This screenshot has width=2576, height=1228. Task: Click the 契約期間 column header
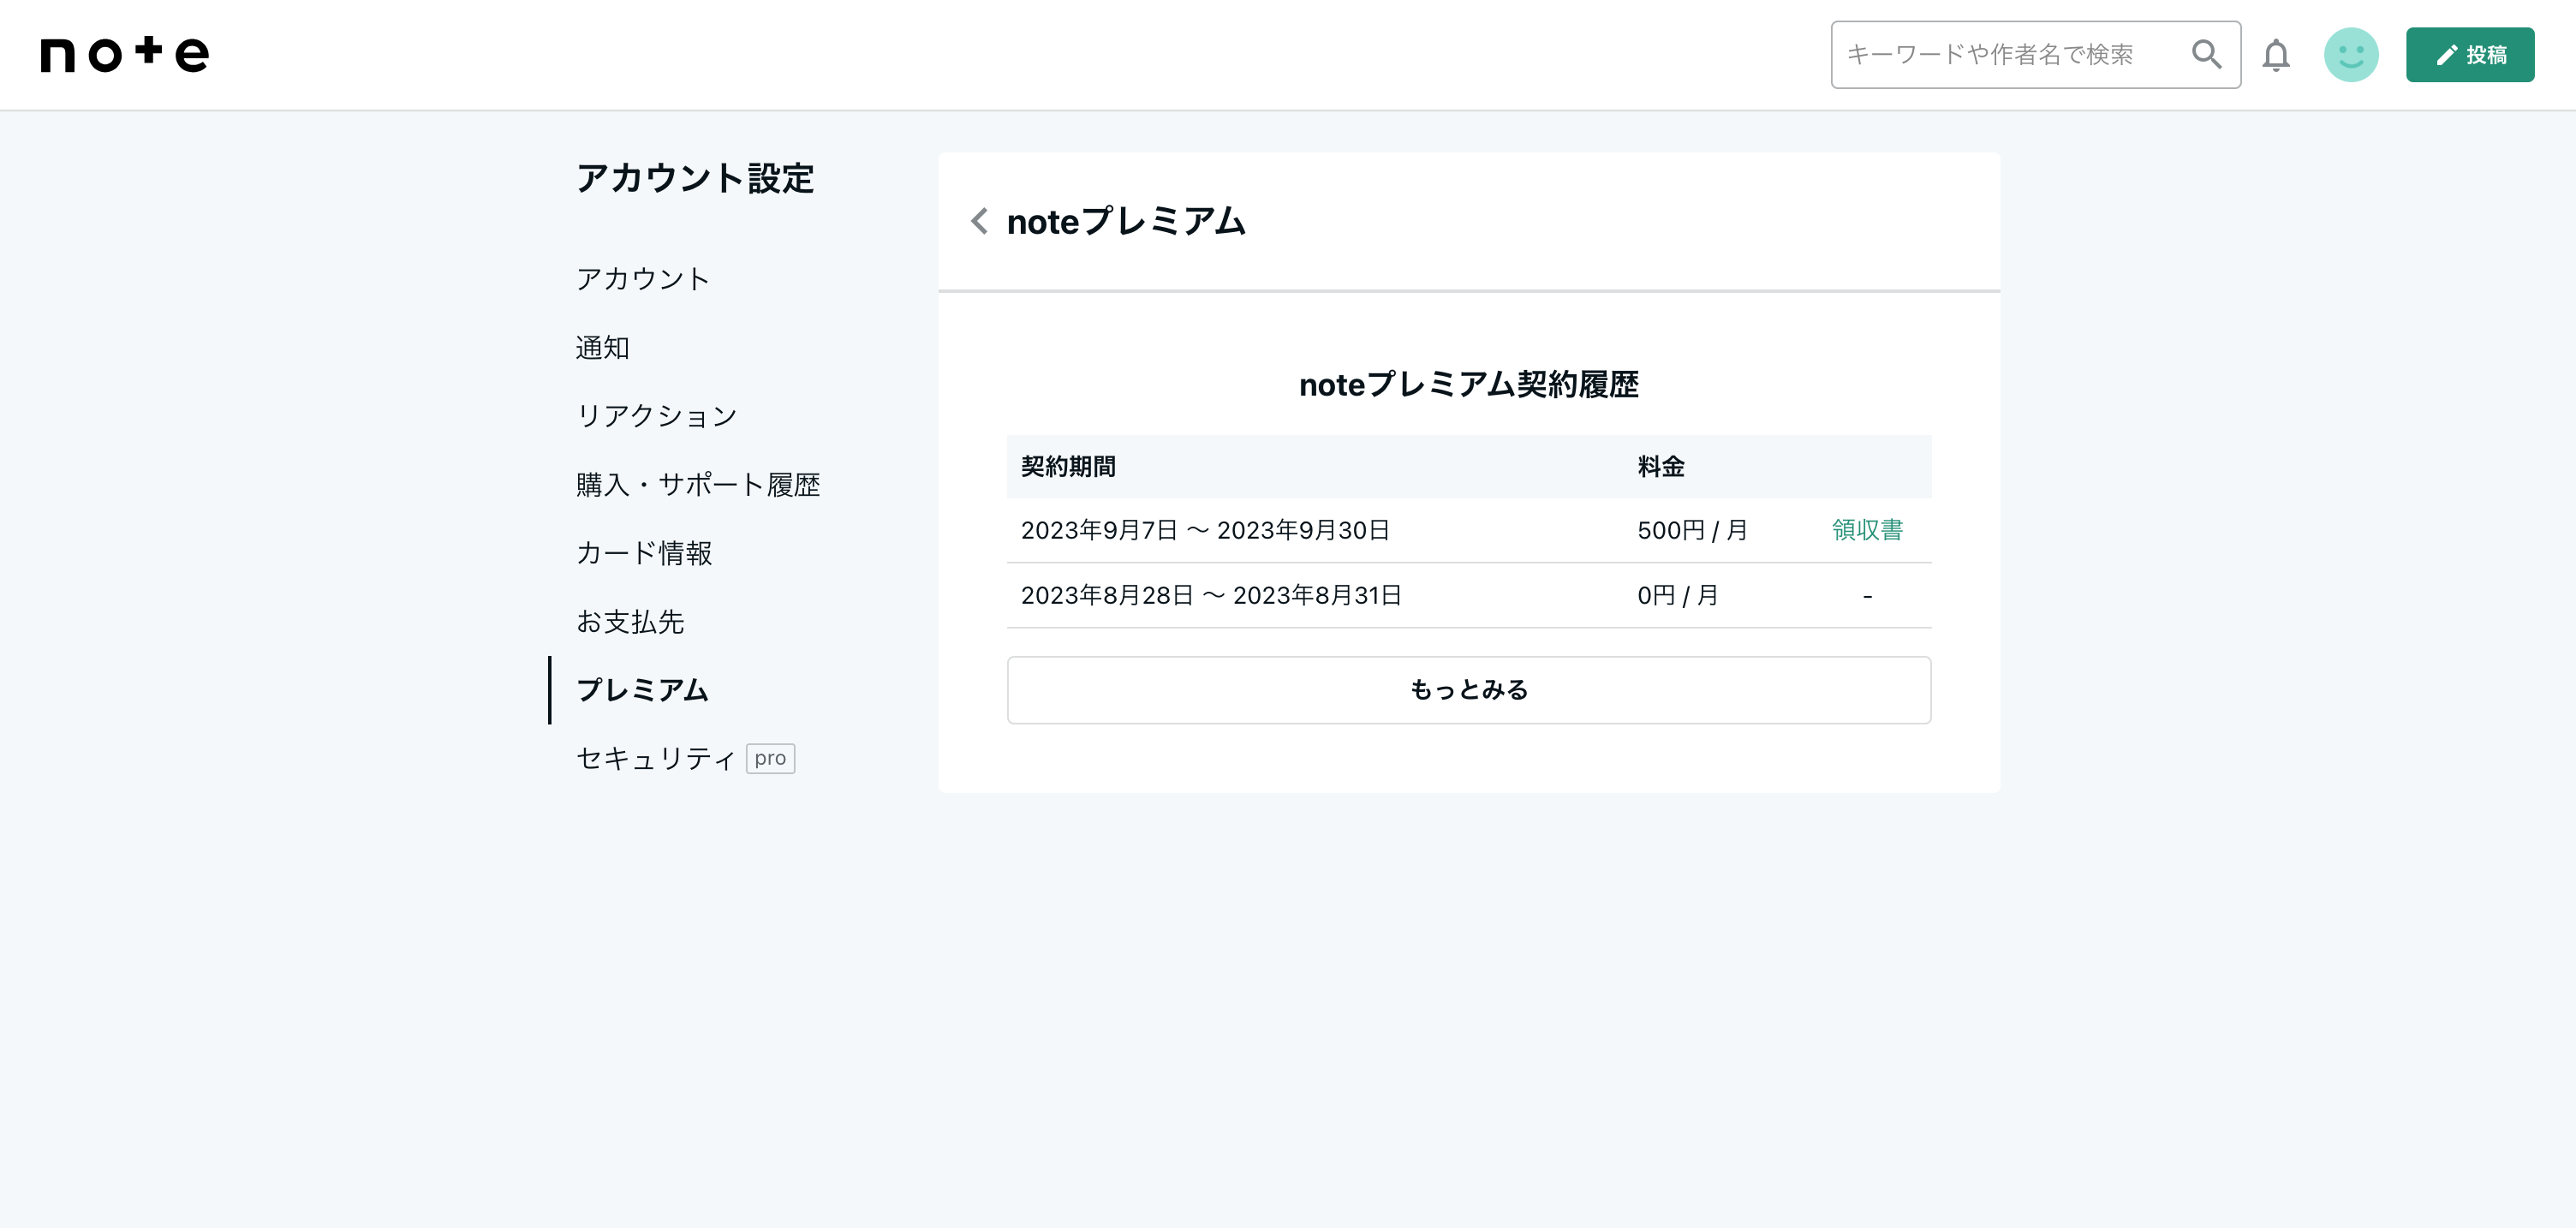pyautogui.click(x=1068, y=467)
